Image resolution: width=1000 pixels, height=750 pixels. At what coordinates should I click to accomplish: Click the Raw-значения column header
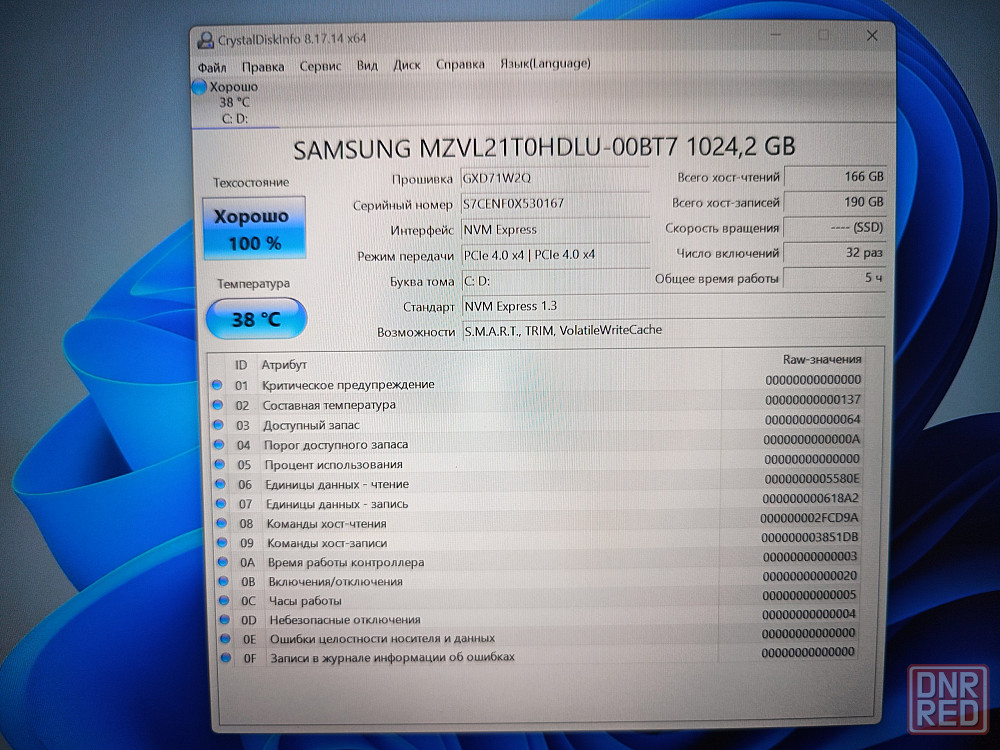point(821,360)
